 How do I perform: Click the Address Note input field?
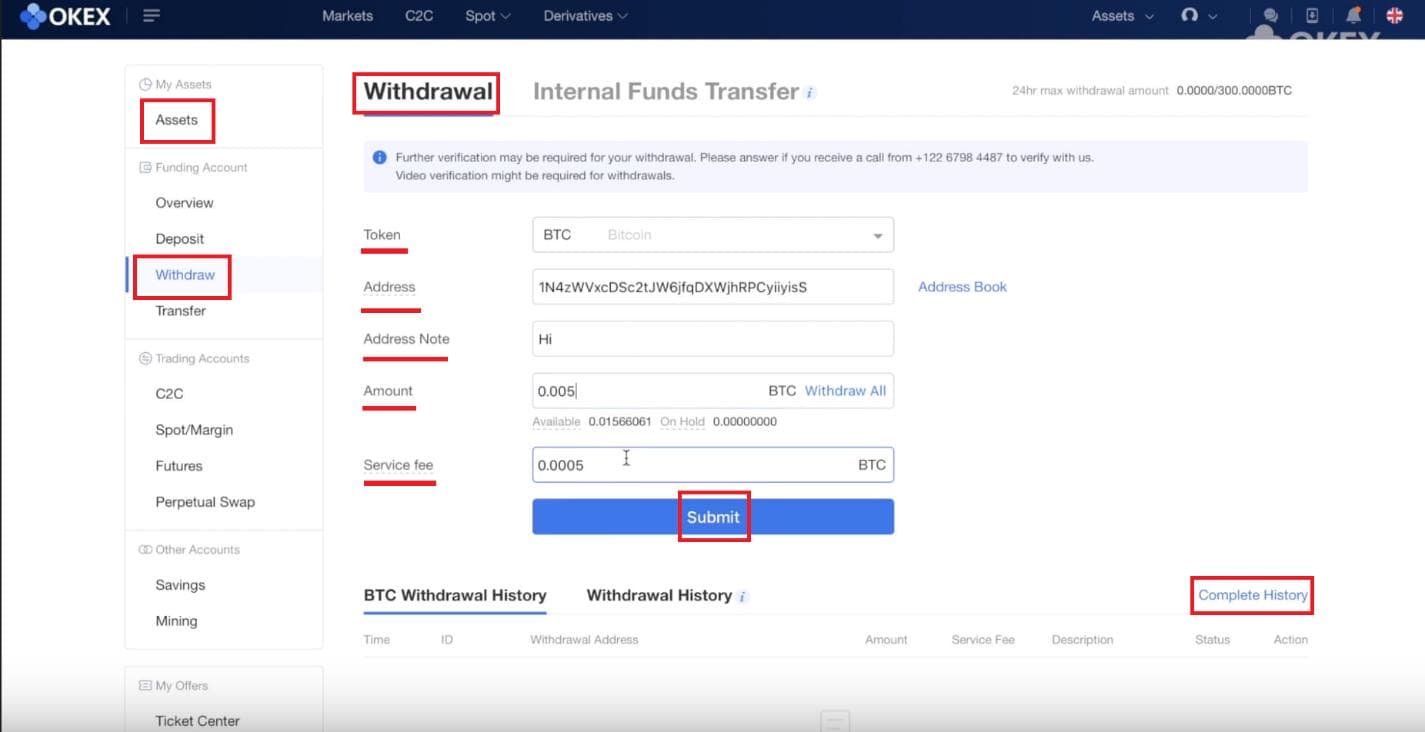(713, 339)
